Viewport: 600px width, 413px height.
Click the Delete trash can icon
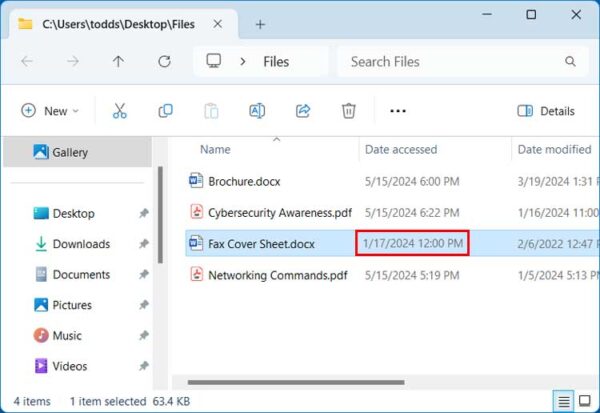point(348,111)
